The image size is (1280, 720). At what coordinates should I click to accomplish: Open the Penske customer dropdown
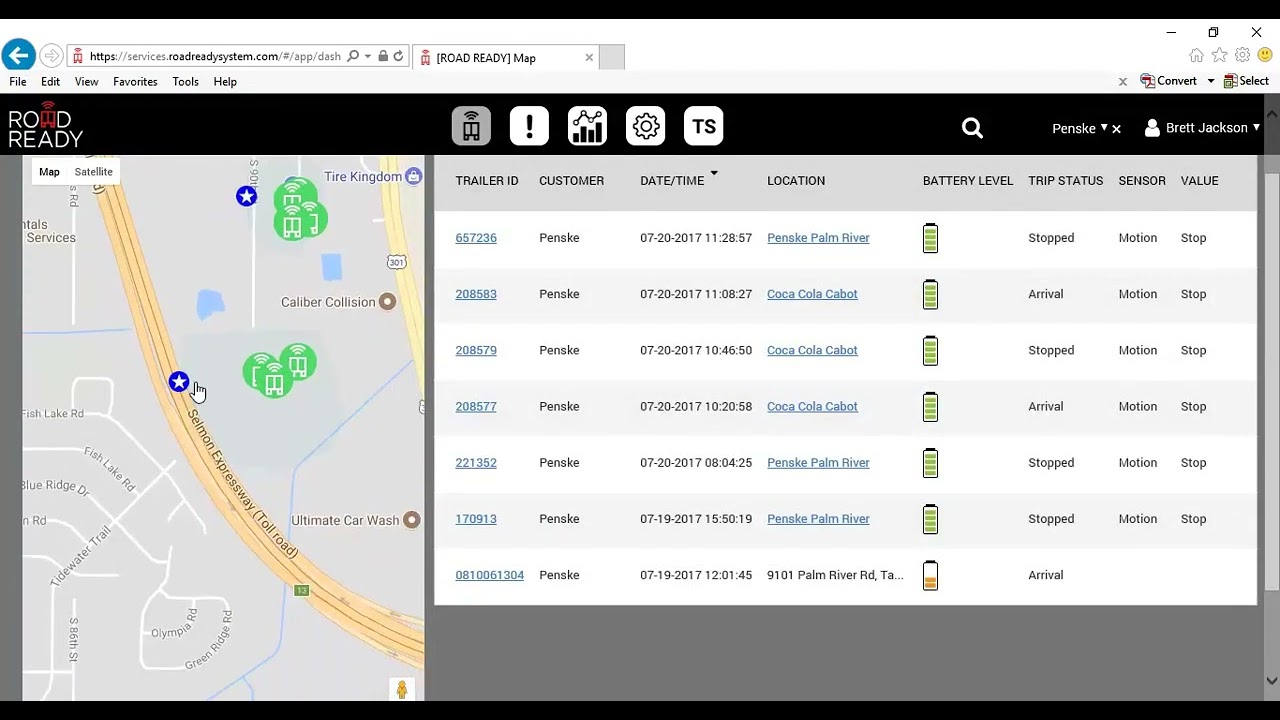point(1080,128)
